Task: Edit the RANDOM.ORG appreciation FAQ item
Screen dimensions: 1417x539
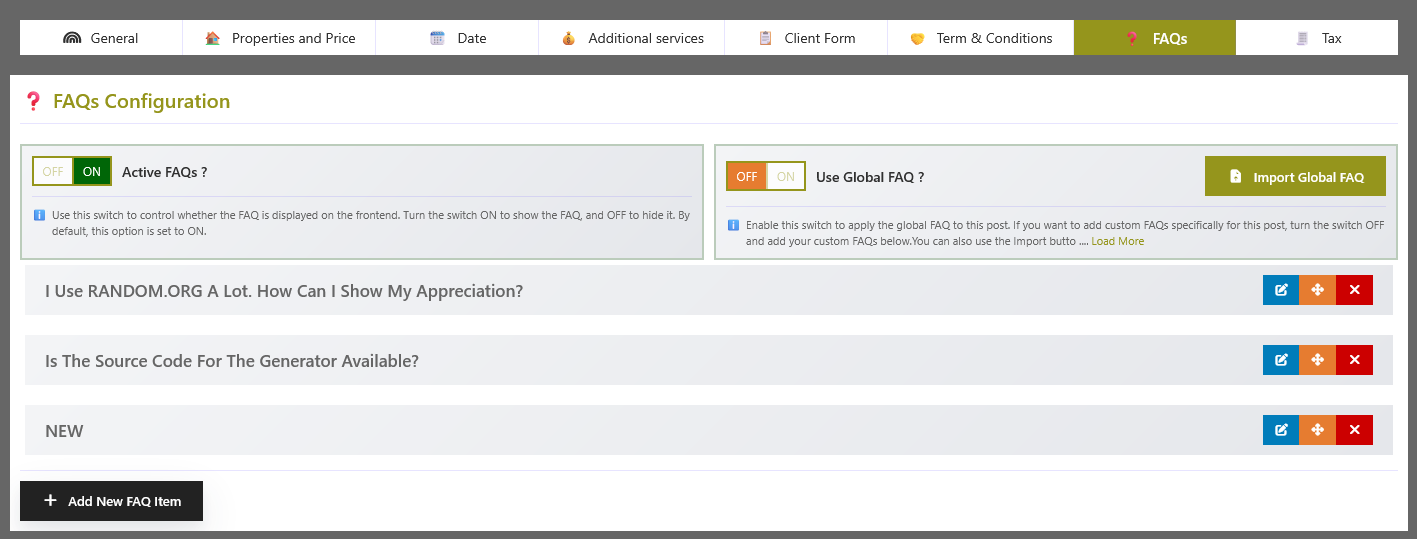Action: click(x=1281, y=290)
